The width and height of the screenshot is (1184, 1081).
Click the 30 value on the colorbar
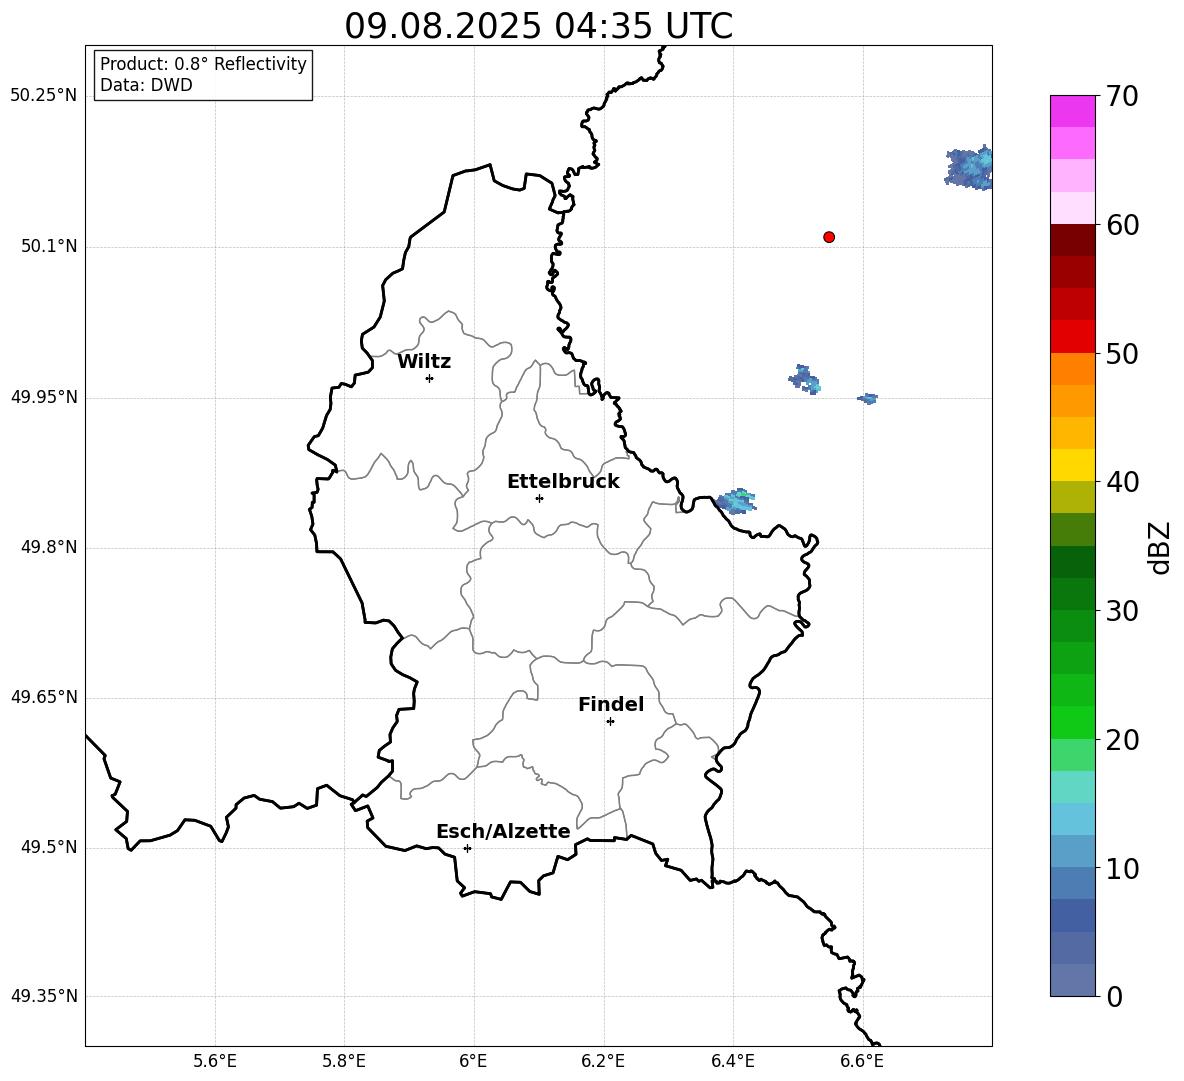pyautogui.click(x=1122, y=611)
